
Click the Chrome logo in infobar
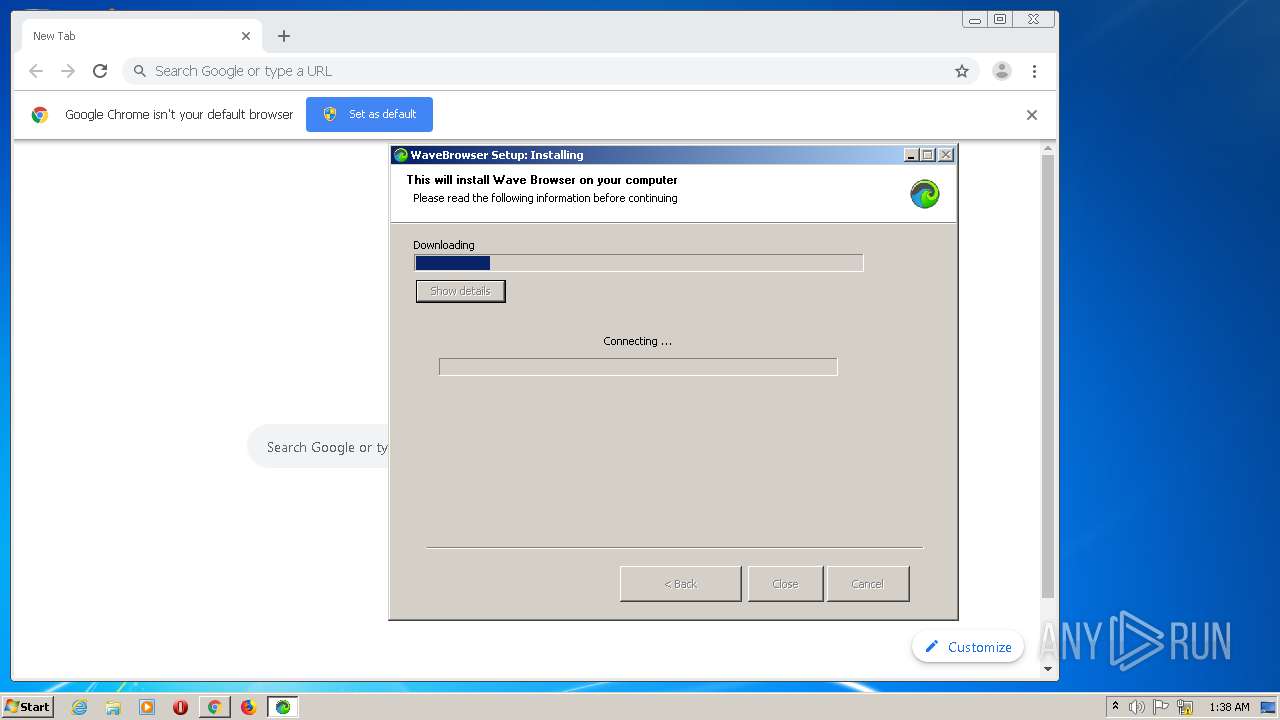pyautogui.click(x=40, y=115)
